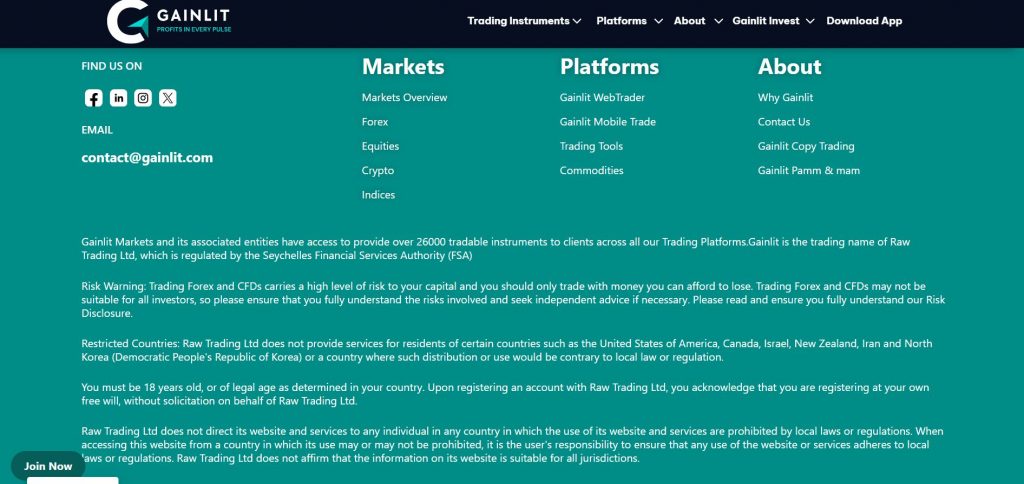Open the X (Twitter) social icon
The image size is (1024, 484).
point(168,98)
